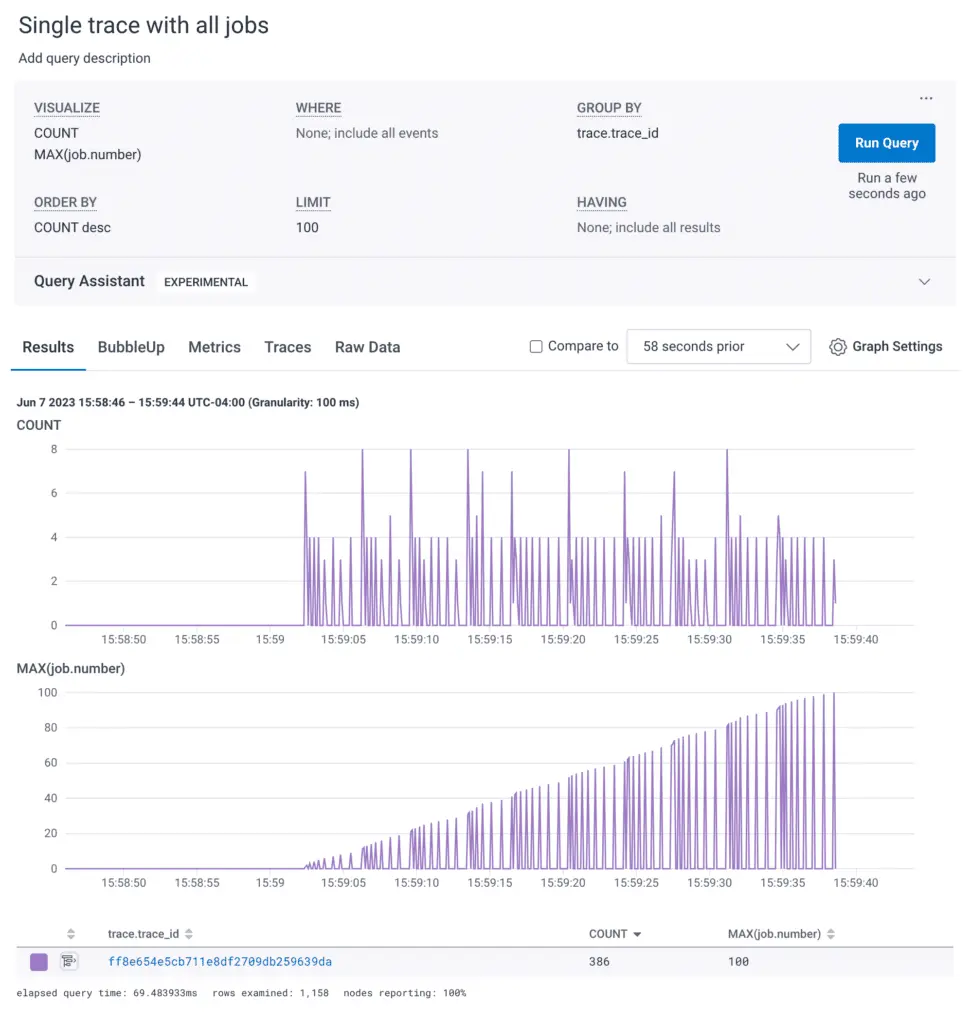Click the purple color swatch in results row

[x=39, y=962]
